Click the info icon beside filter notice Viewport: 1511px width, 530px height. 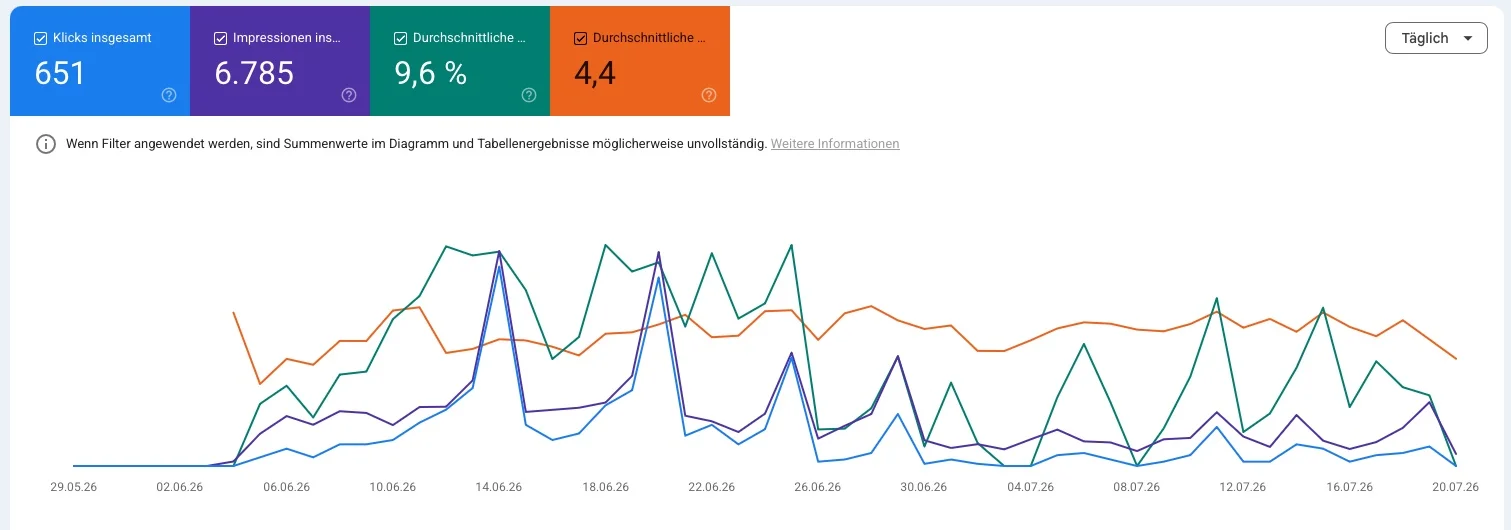[46, 144]
